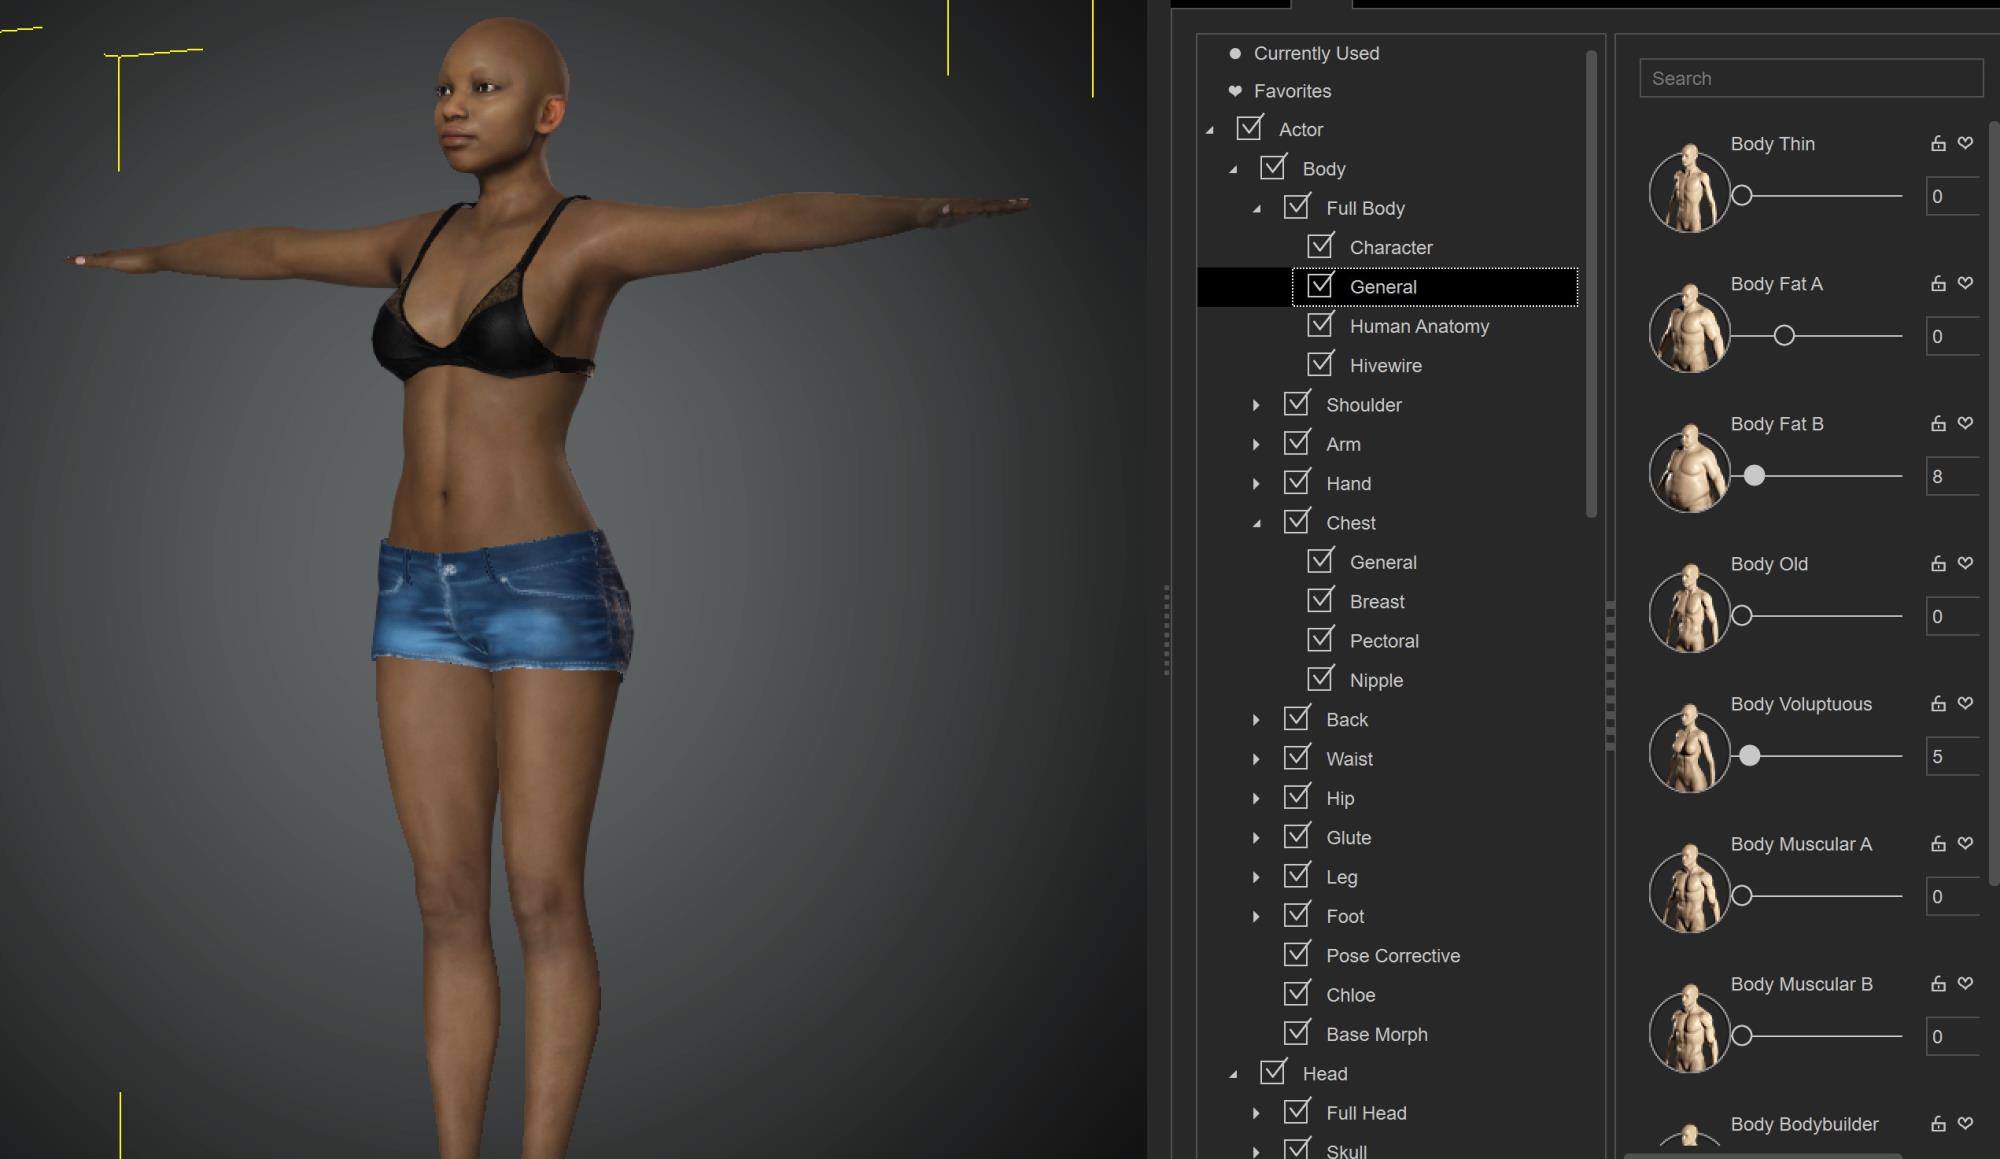Uncheck the Actor checkbox
Image resolution: width=2000 pixels, height=1159 pixels.
tap(1249, 128)
